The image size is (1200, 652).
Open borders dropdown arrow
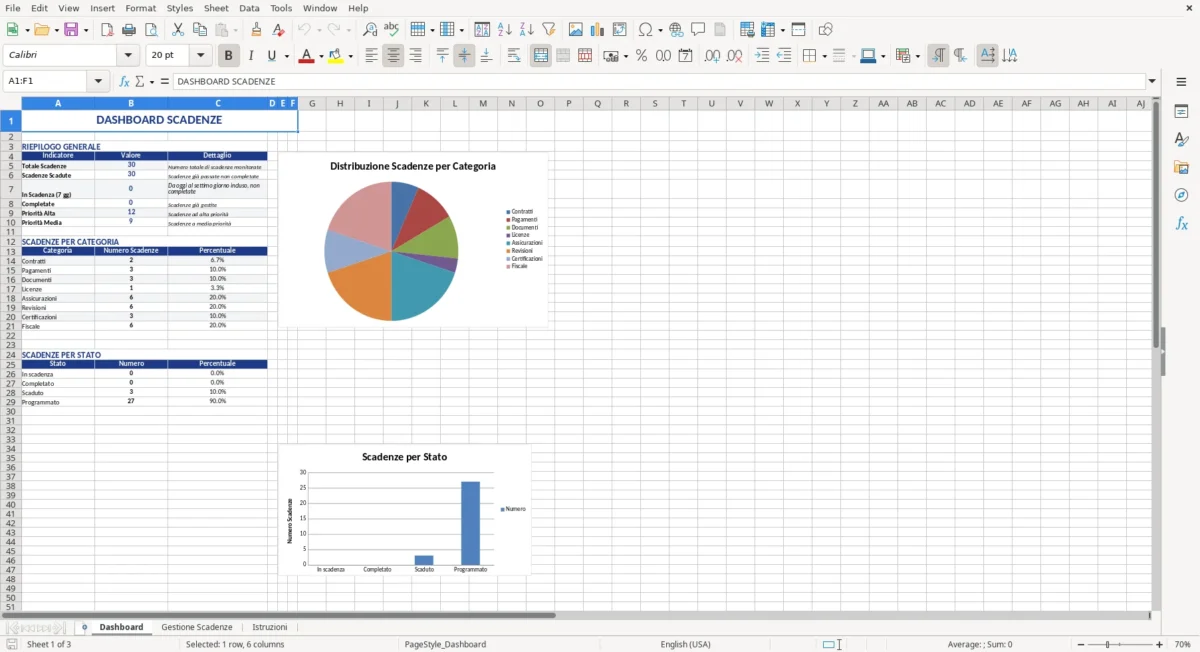pyautogui.click(x=824, y=56)
